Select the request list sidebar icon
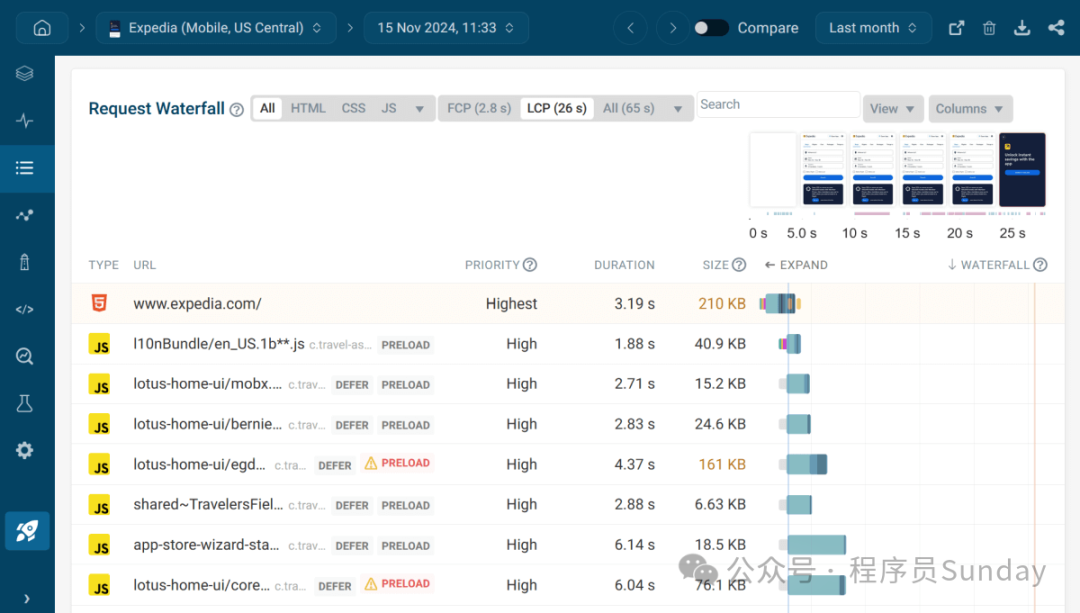The image size is (1080, 613). point(25,168)
